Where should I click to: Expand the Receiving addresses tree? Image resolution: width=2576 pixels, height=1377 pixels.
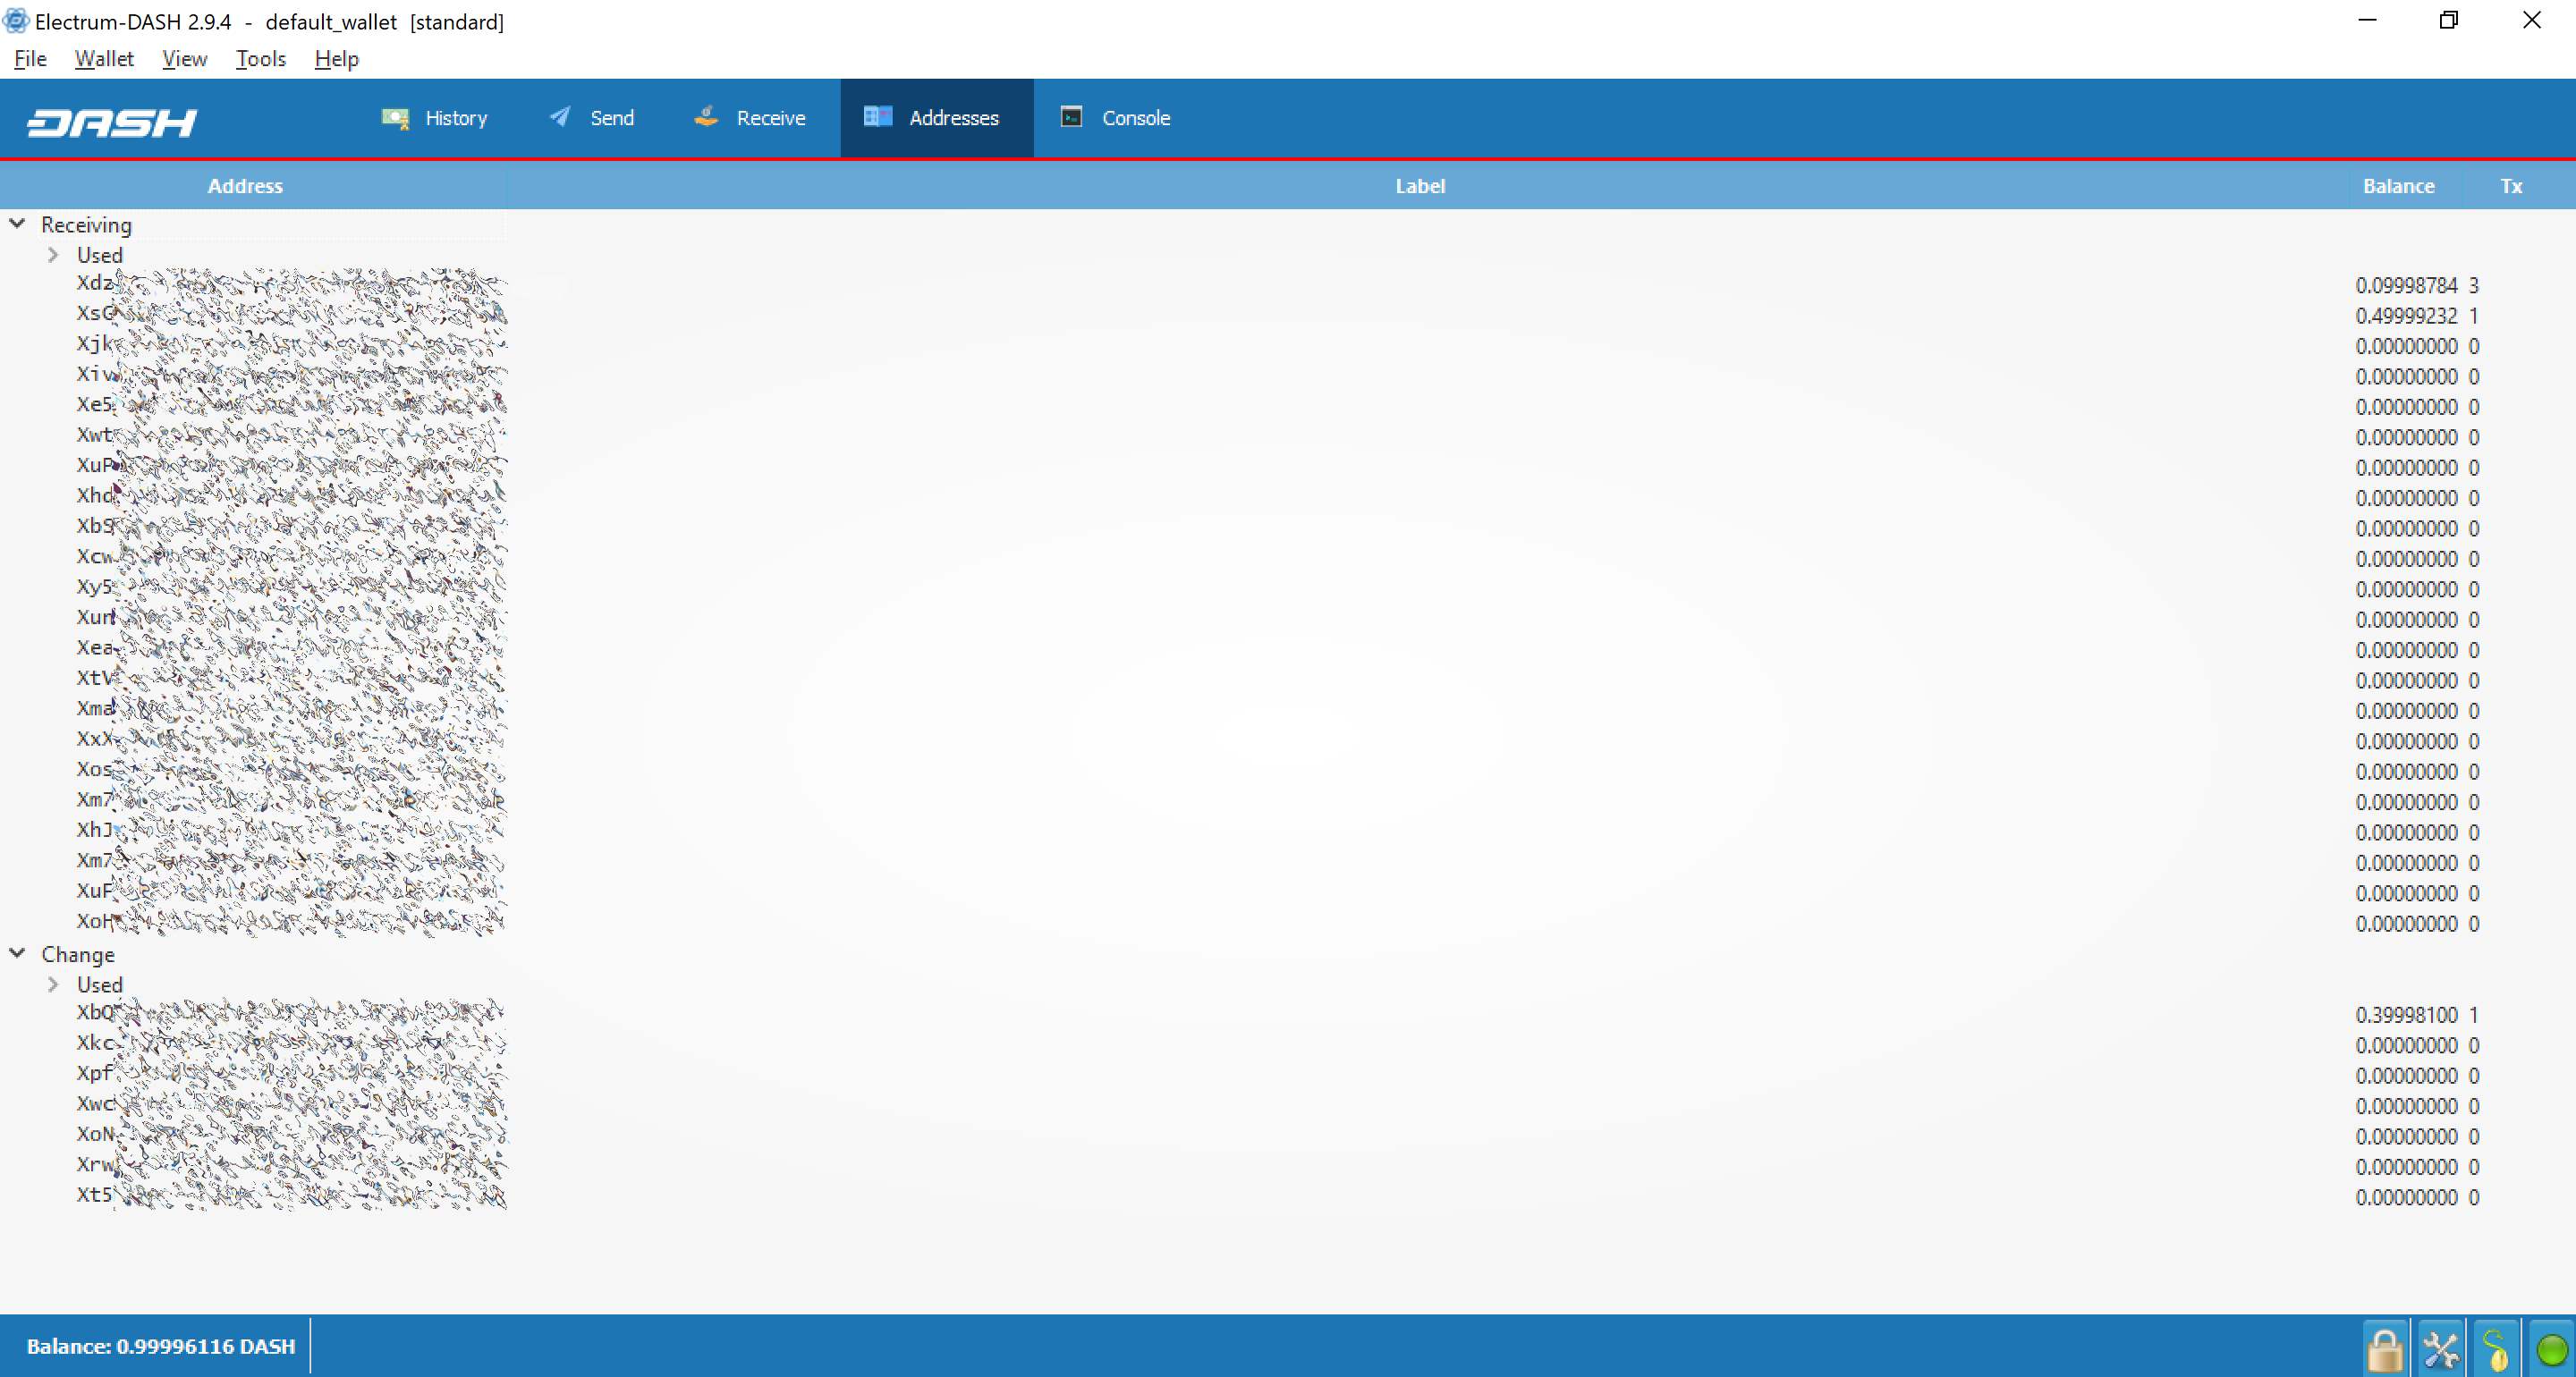19,224
